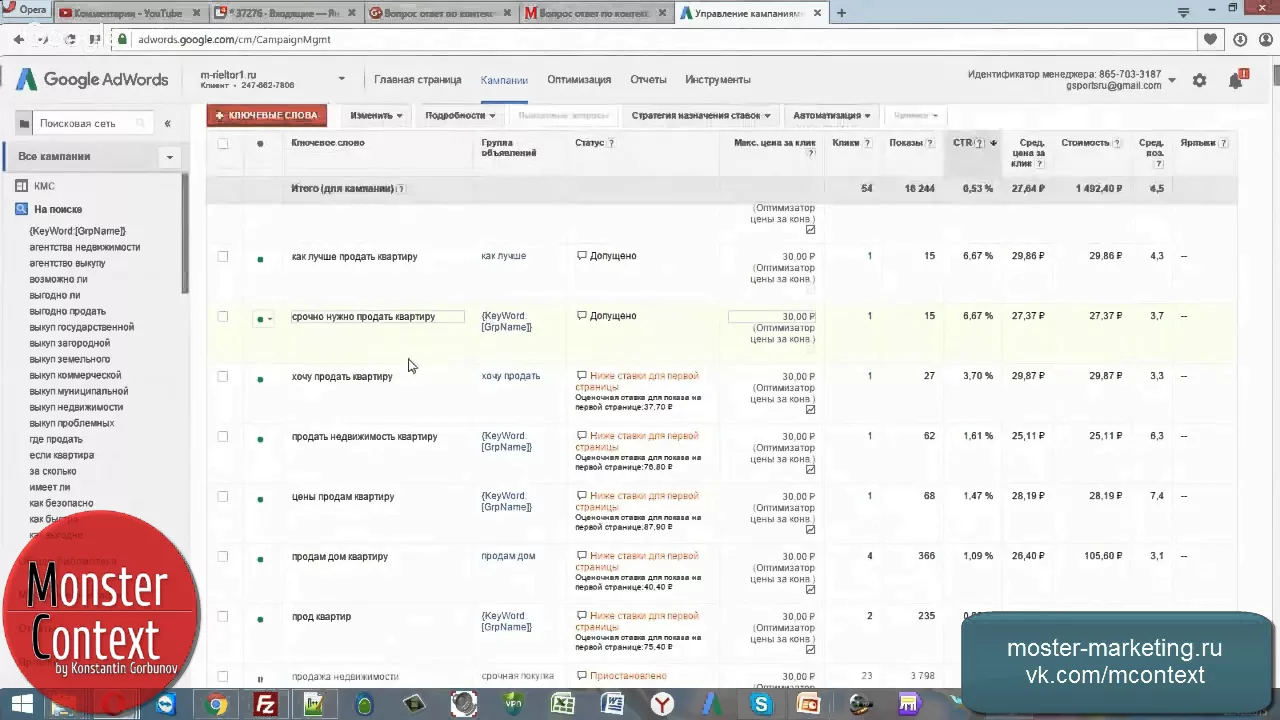
Task: Switch to the Комментарии - YouTube browser tab
Action: 127,13
